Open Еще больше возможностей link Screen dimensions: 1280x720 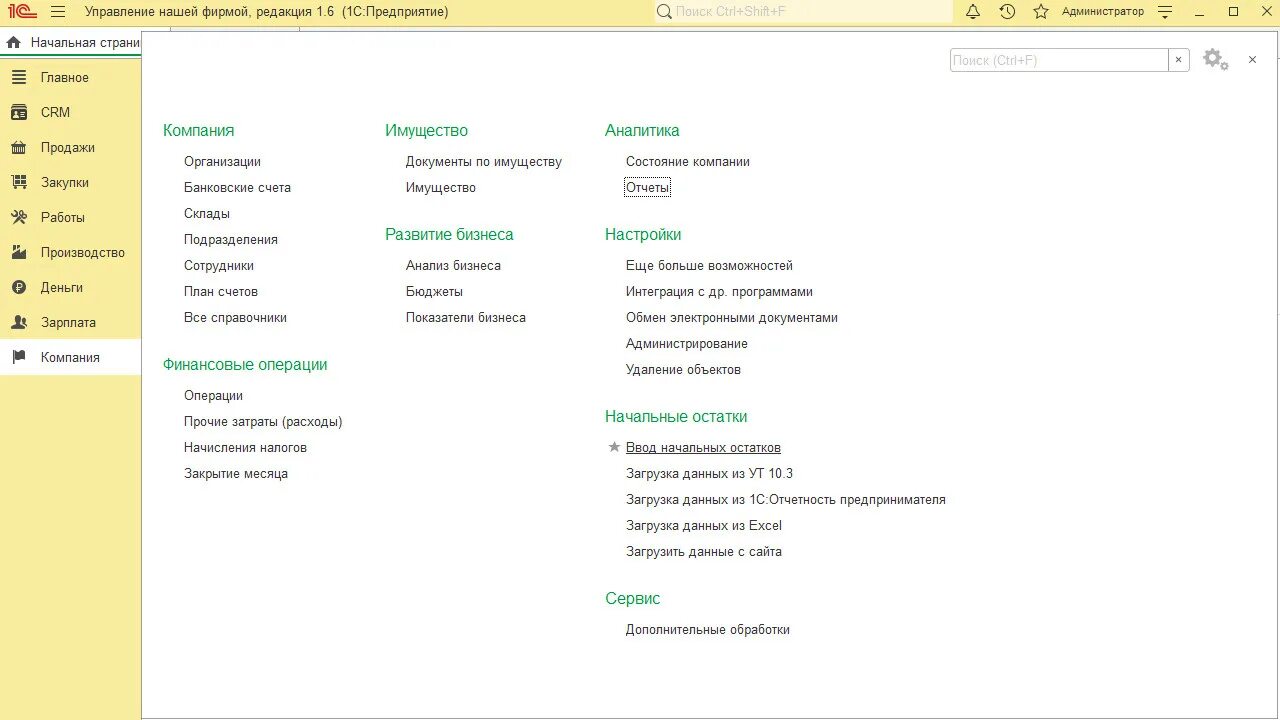[x=709, y=265]
